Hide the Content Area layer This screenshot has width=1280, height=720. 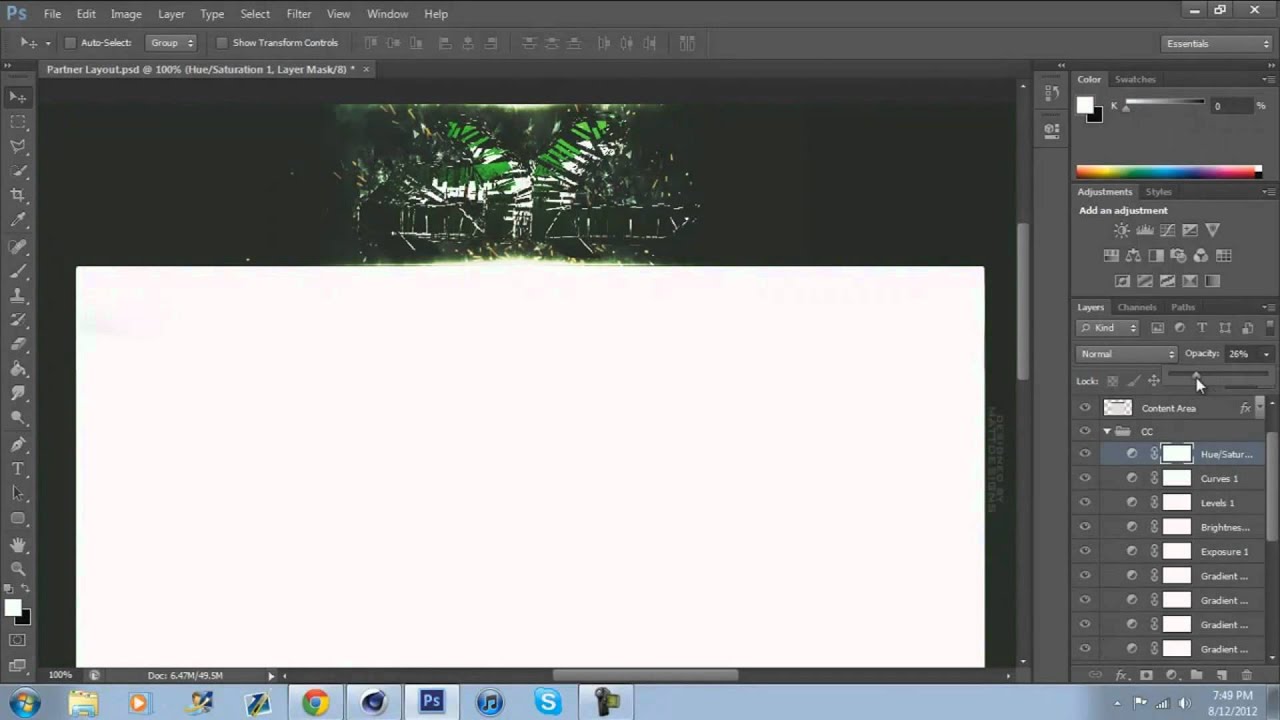pos(1085,408)
